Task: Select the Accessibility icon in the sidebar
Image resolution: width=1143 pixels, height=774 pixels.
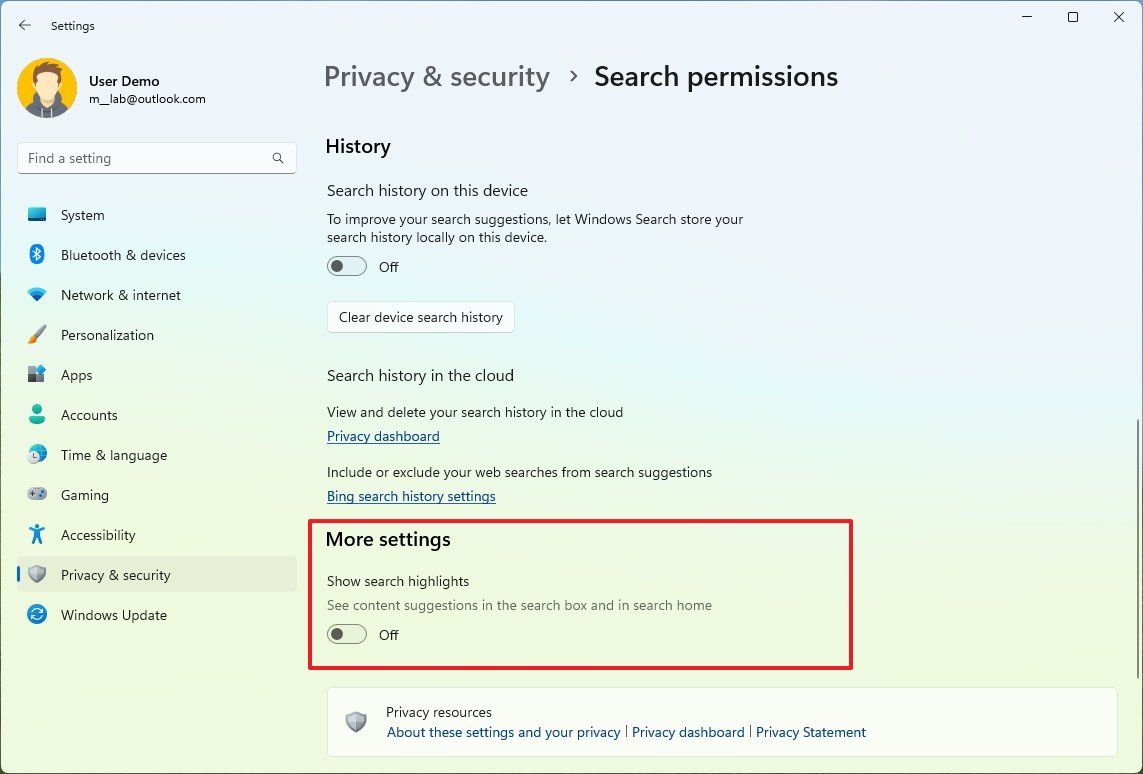Action: (36, 535)
